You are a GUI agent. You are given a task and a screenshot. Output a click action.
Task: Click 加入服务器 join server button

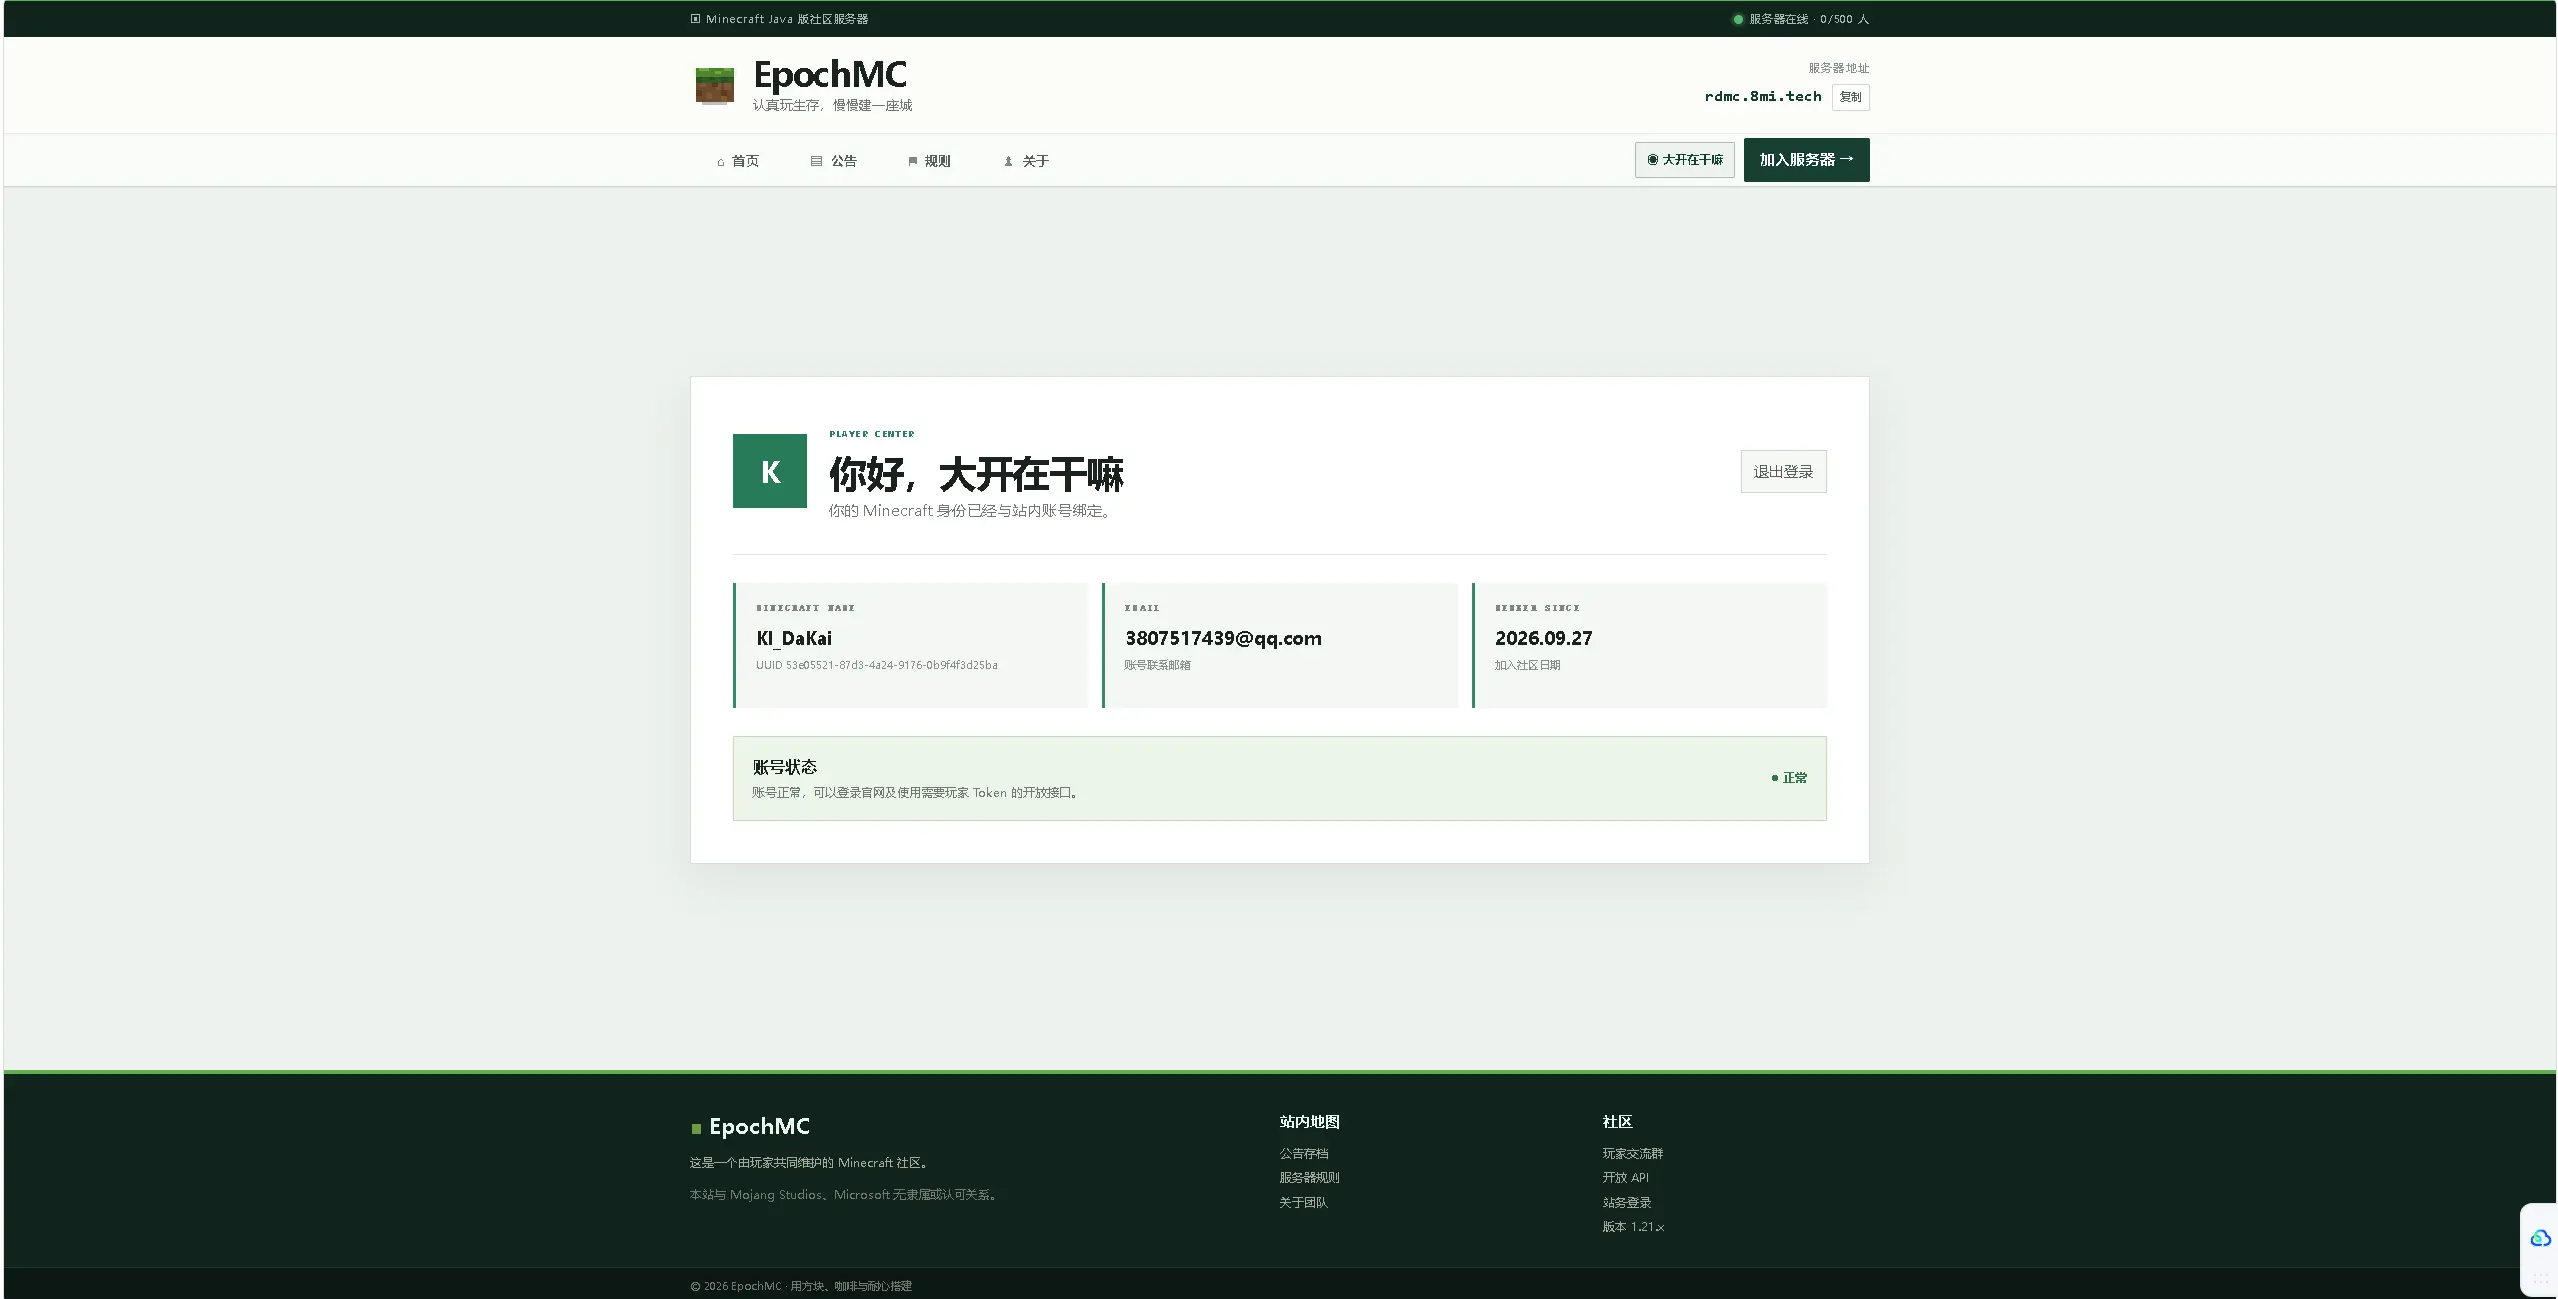pyautogui.click(x=1806, y=160)
